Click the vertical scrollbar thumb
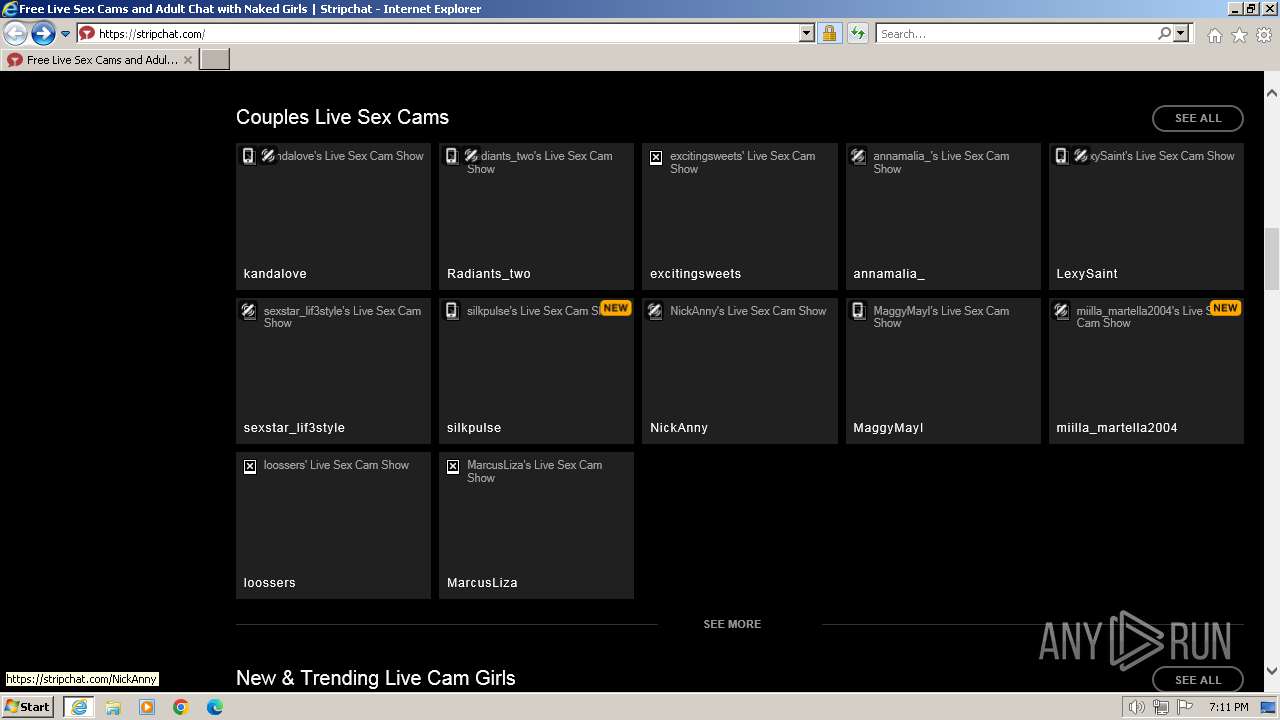Image resolution: width=1280 pixels, height=720 pixels. point(1272,257)
